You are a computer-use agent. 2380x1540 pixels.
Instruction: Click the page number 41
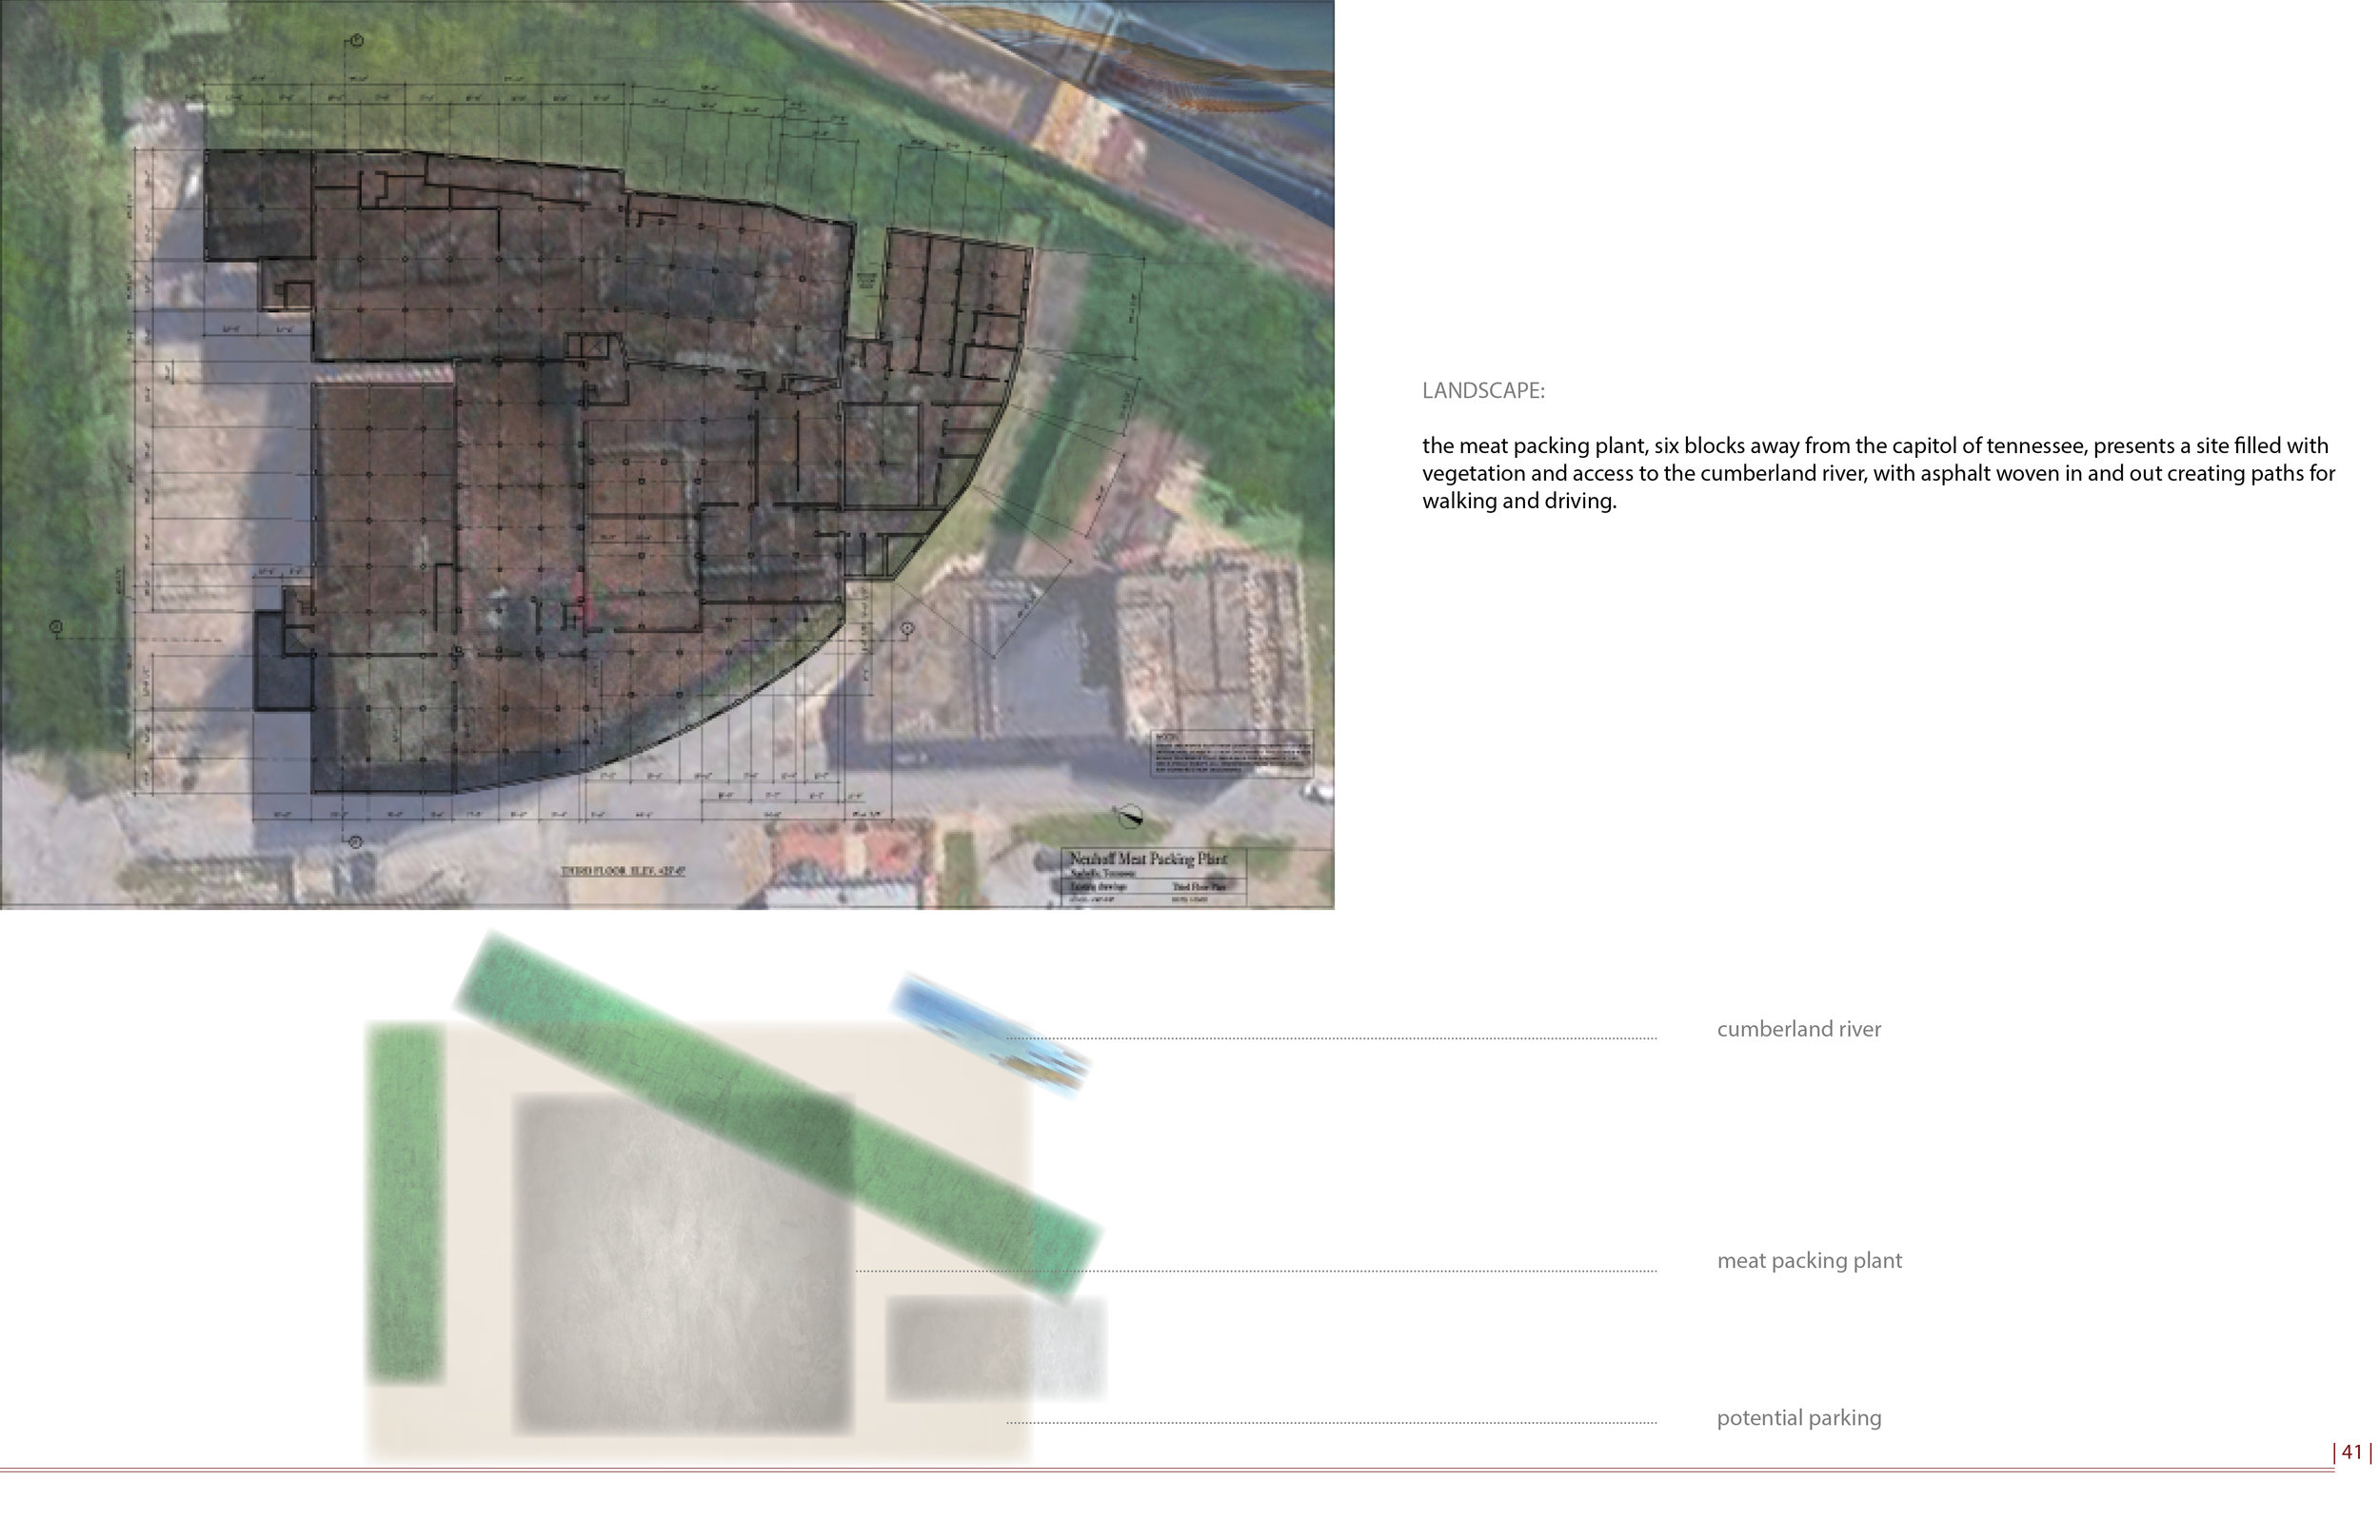click(2351, 1452)
